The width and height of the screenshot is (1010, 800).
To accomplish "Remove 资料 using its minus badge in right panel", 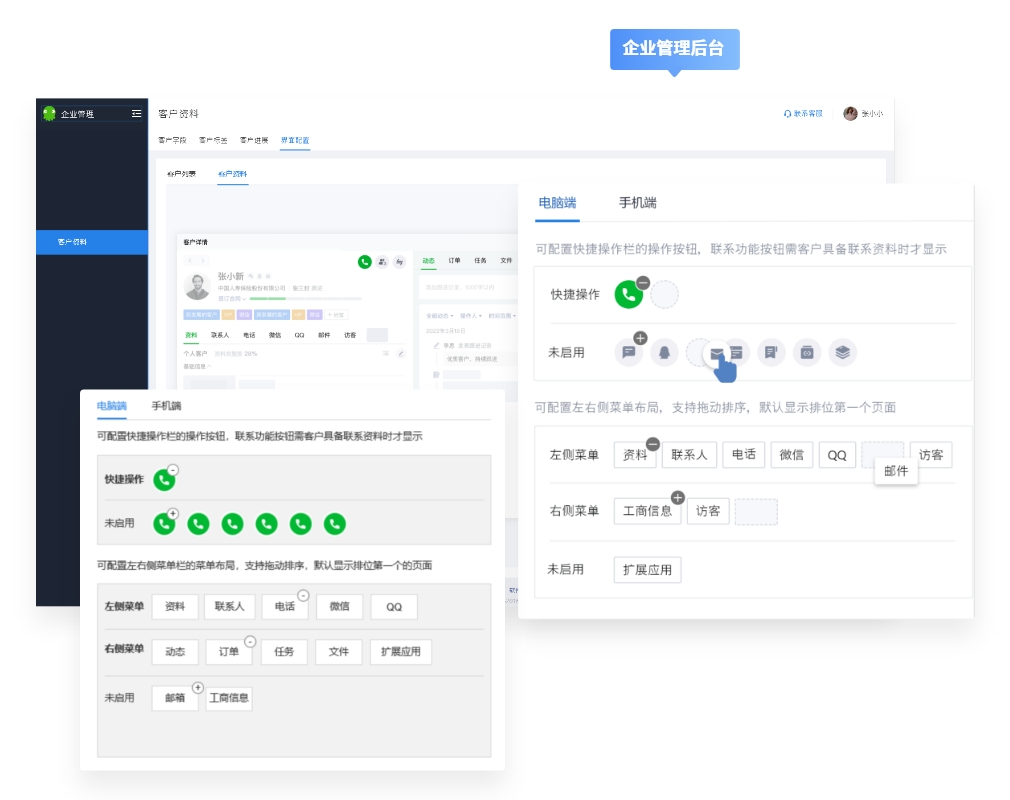I will point(652,444).
